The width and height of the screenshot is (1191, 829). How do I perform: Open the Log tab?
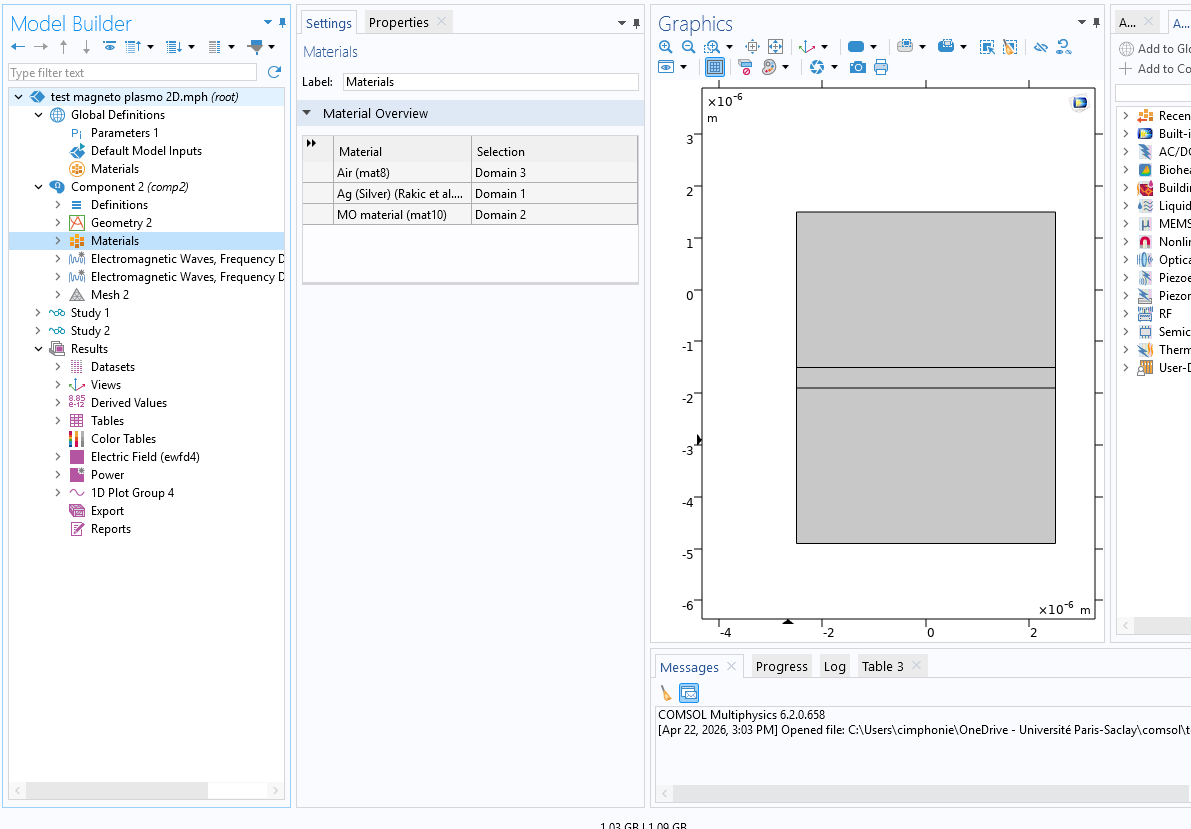coord(834,667)
